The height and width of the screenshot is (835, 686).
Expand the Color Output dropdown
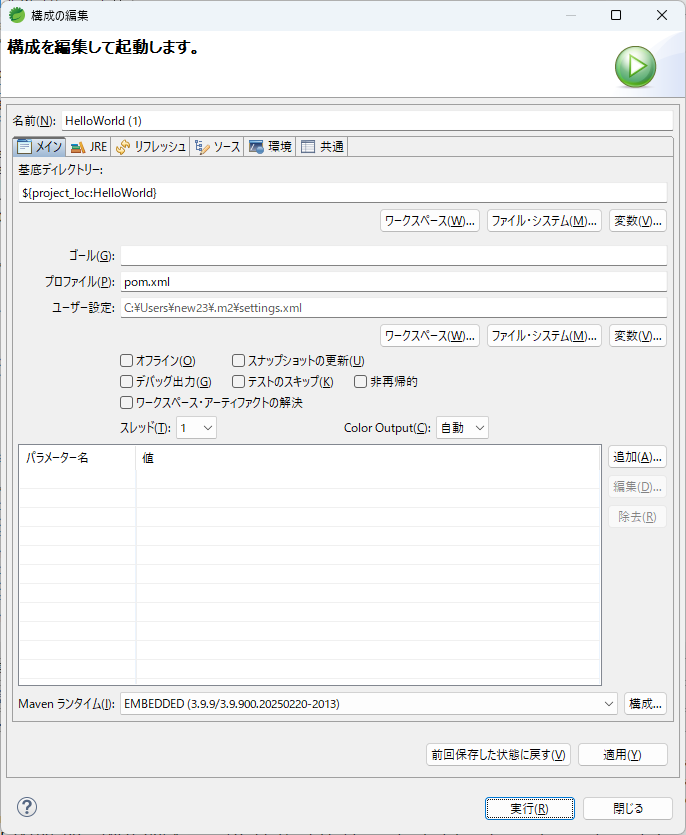[462, 428]
